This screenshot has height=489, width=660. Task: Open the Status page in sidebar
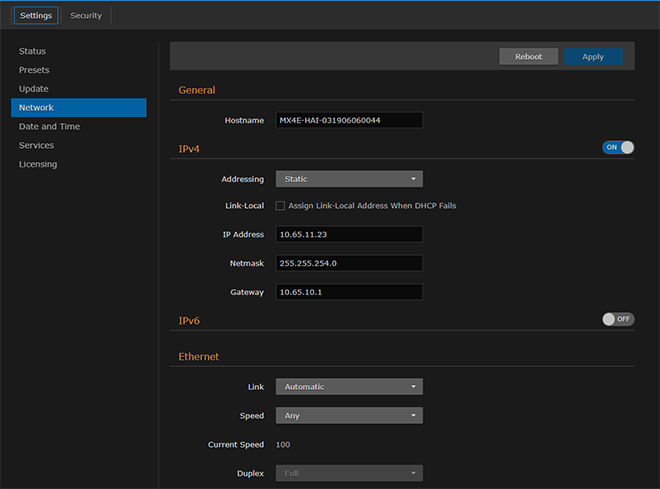click(x=32, y=51)
